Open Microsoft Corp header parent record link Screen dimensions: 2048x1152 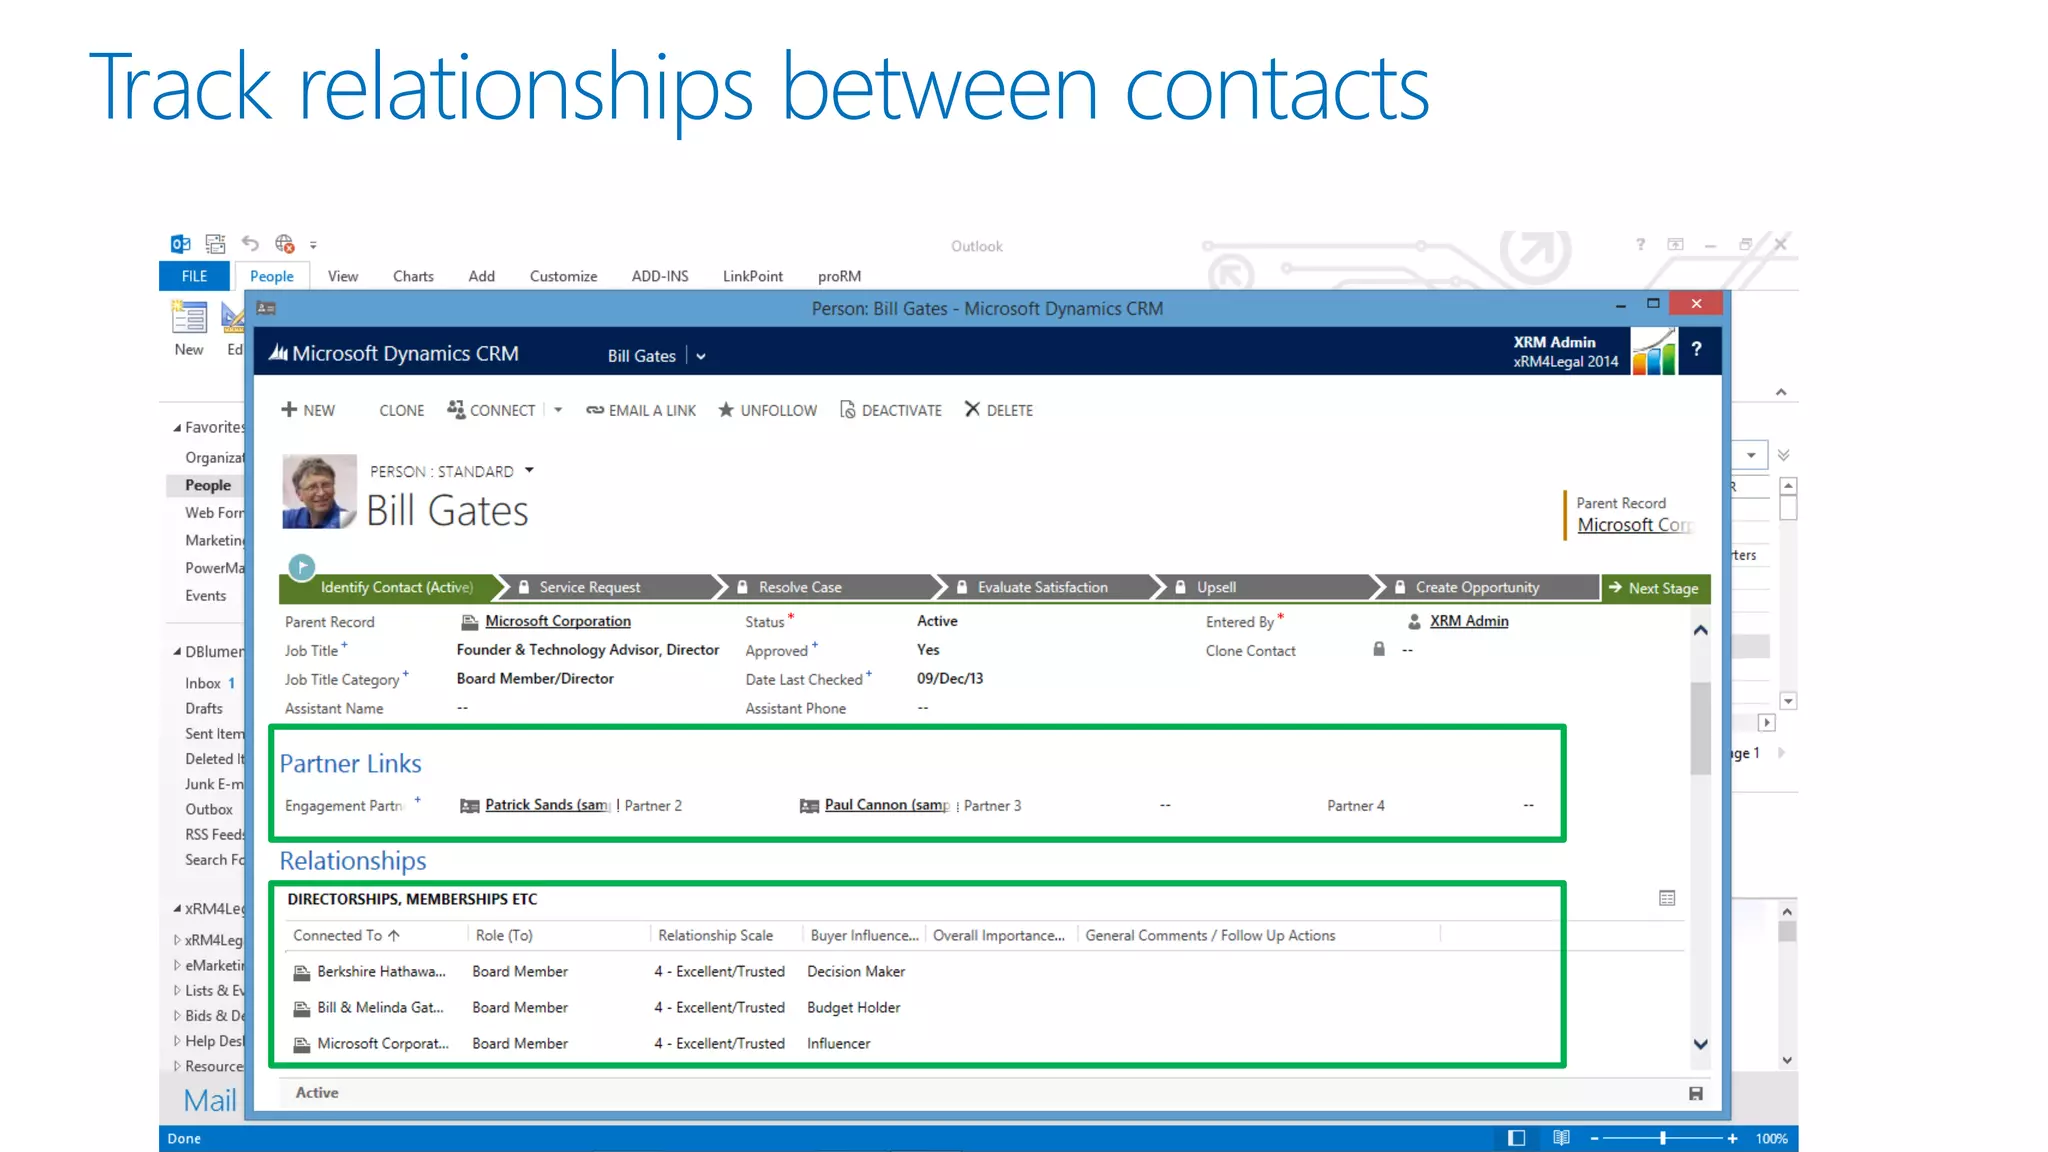(1634, 525)
